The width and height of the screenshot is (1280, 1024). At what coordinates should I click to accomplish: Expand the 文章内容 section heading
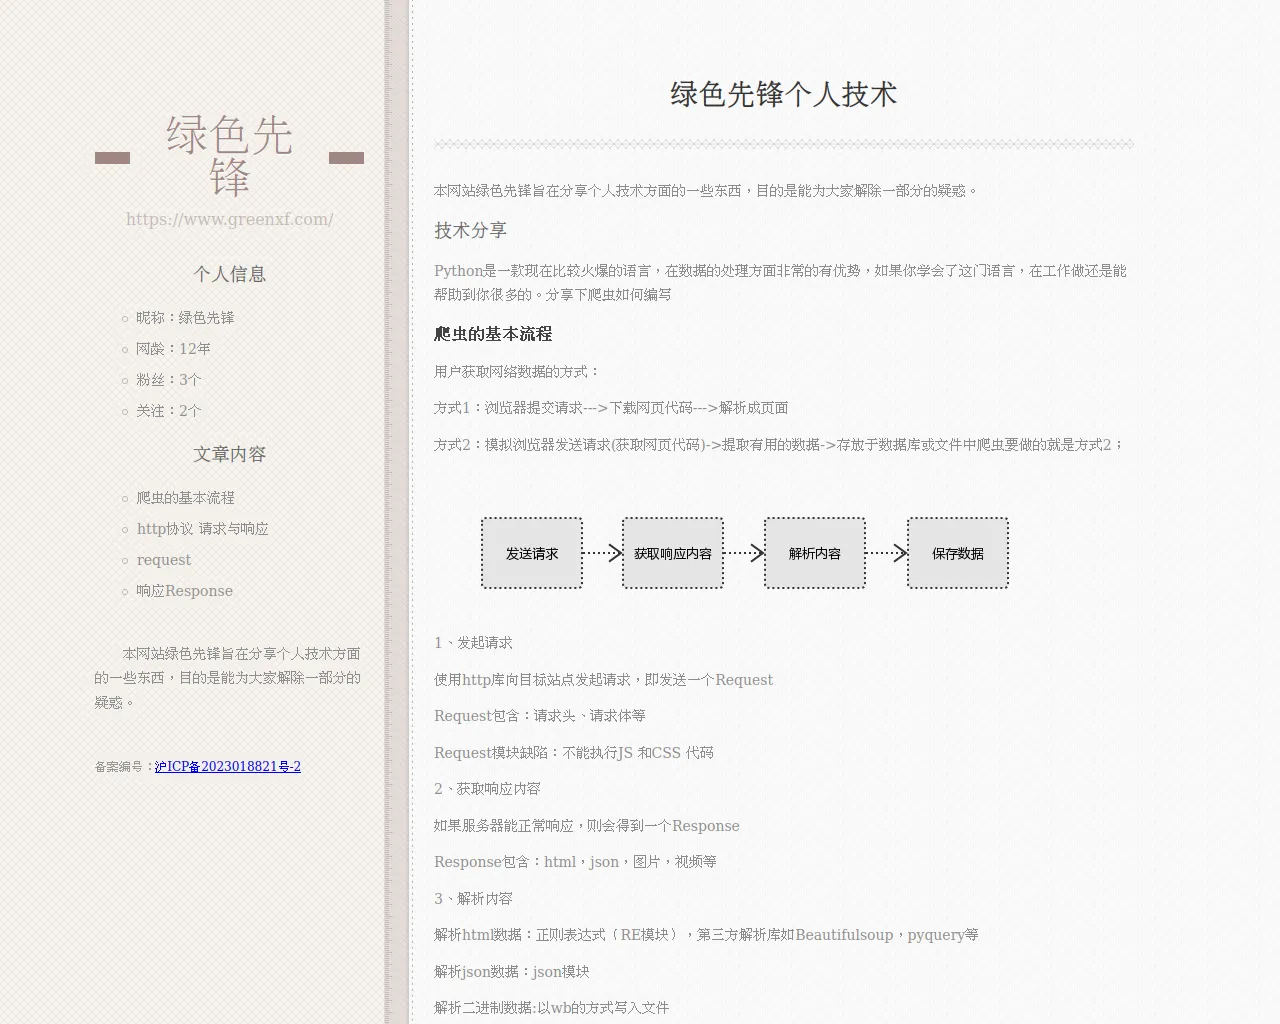click(x=229, y=454)
